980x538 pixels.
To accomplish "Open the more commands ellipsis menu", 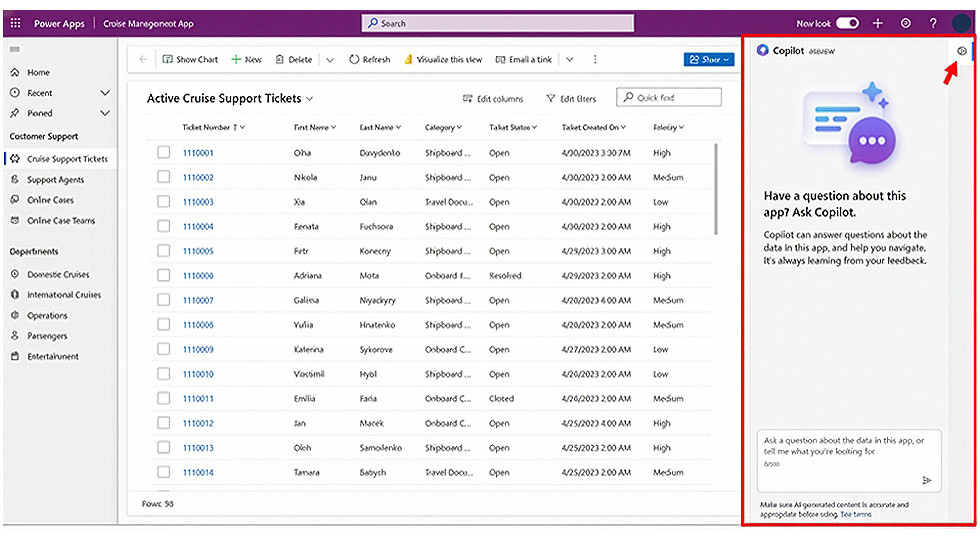I will 595,60.
